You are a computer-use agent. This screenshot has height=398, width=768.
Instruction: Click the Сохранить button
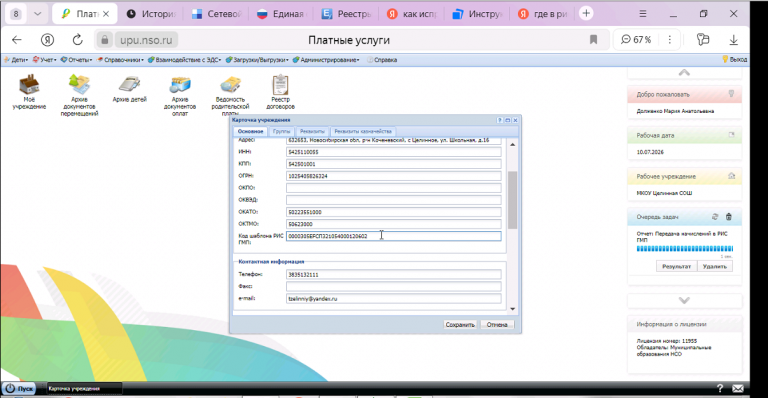460,325
